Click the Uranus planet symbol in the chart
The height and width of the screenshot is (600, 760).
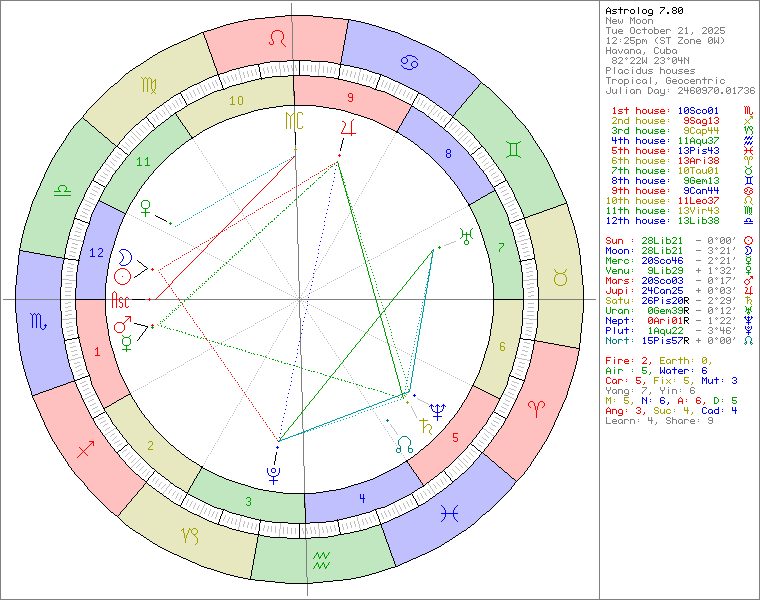(x=465, y=235)
